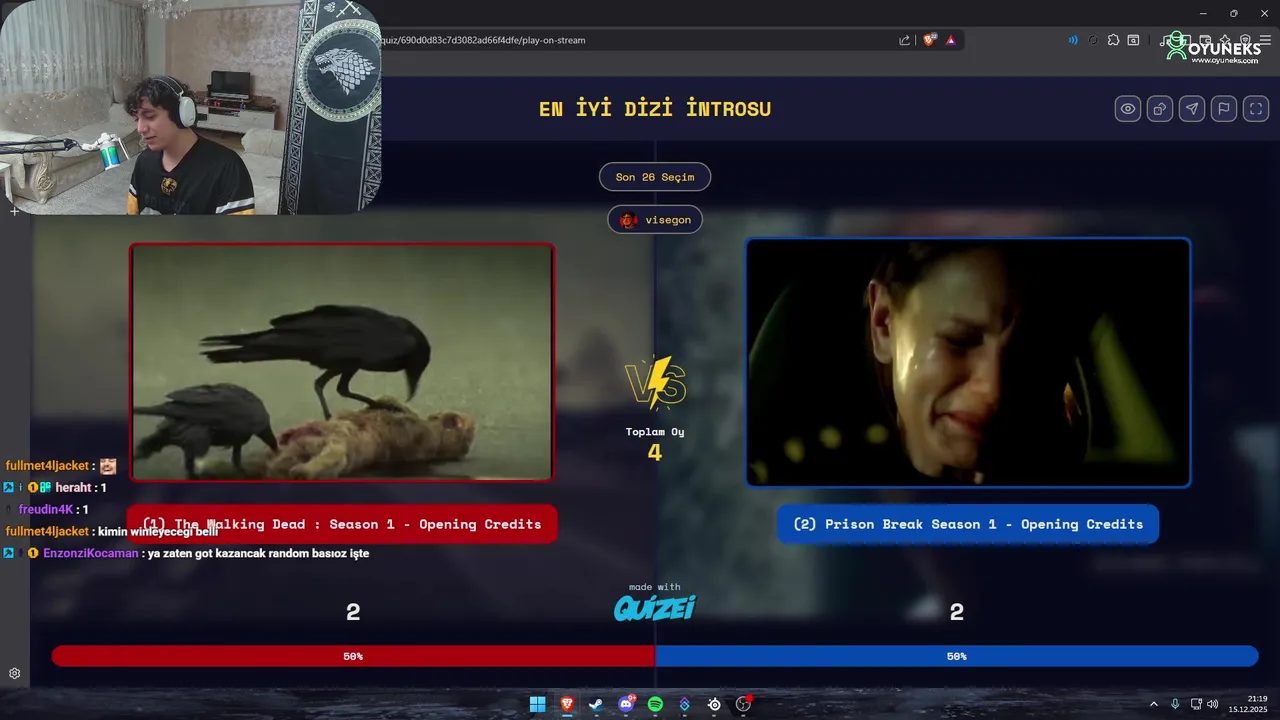Click the yellow lightning VS emblem

tap(655, 383)
